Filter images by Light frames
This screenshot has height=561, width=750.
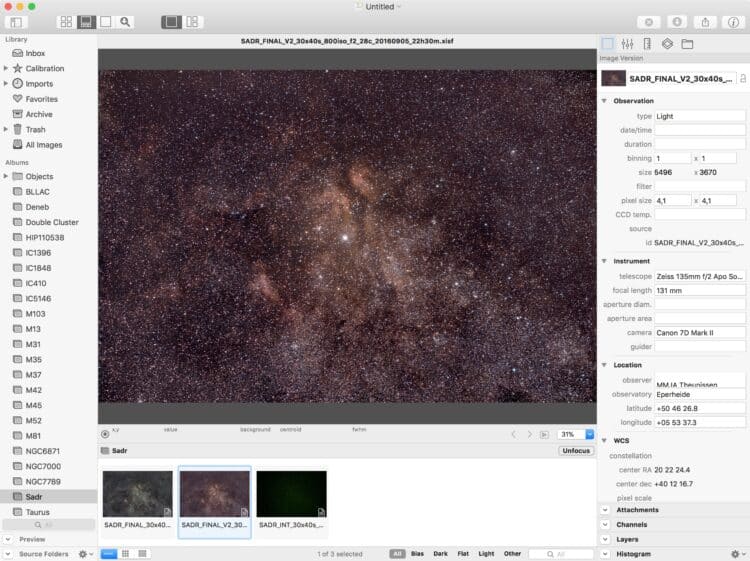pyautogui.click(x=486, y=553)
